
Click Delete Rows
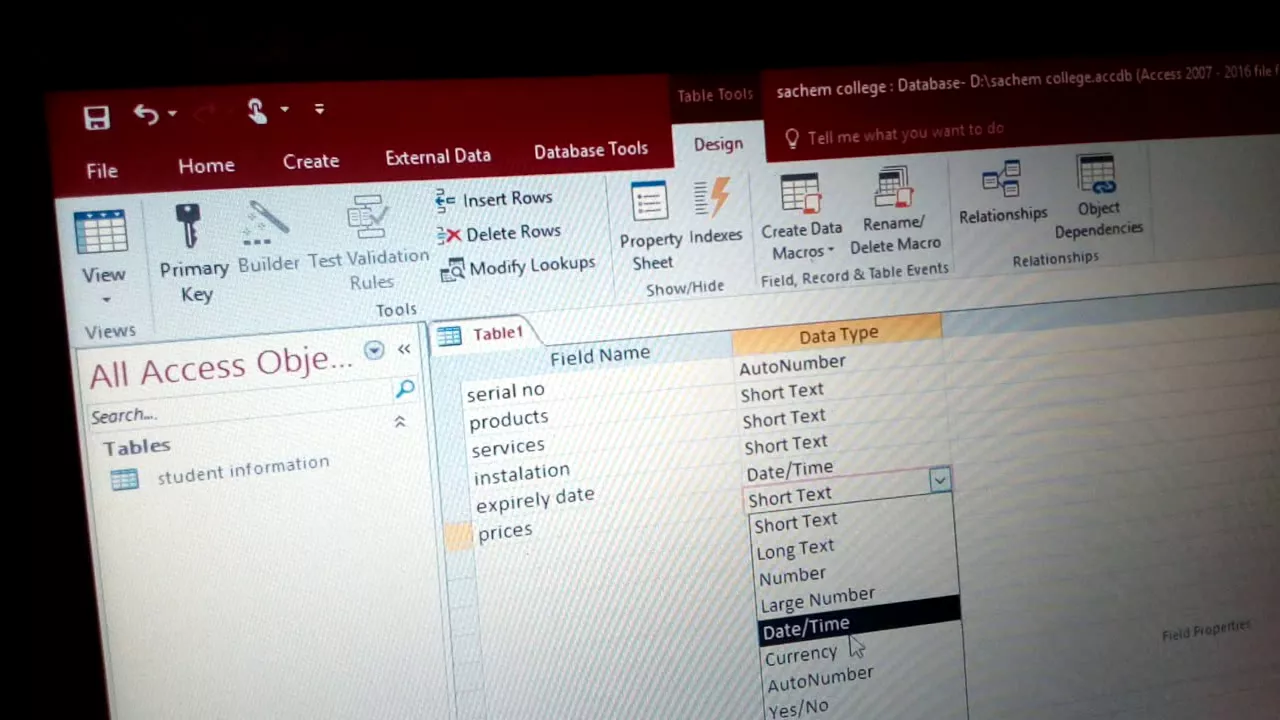tap(499, 233)
